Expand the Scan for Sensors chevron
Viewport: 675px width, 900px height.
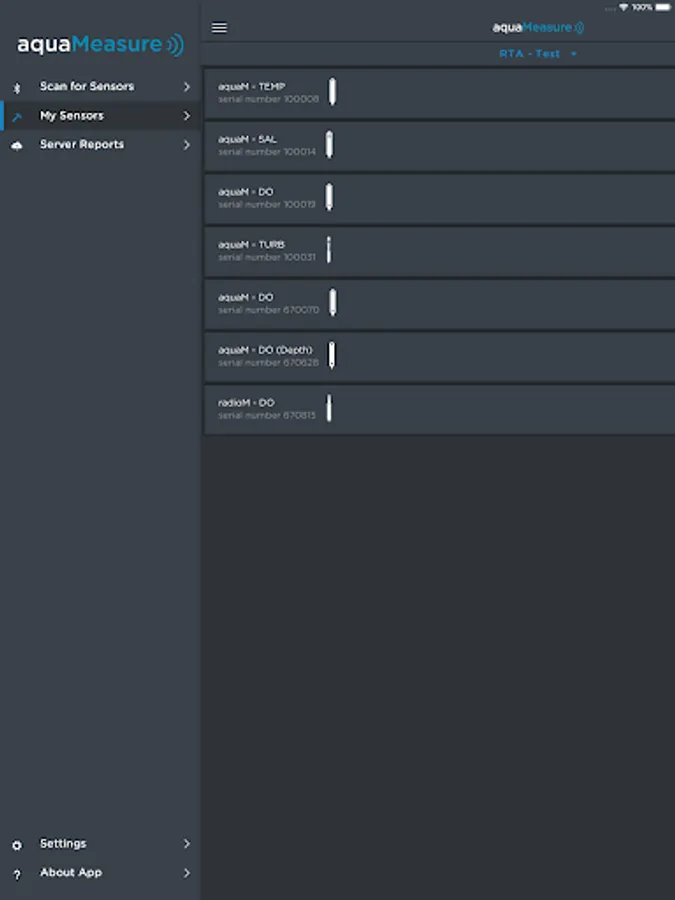pyautogui.click(x=187, y=87)
